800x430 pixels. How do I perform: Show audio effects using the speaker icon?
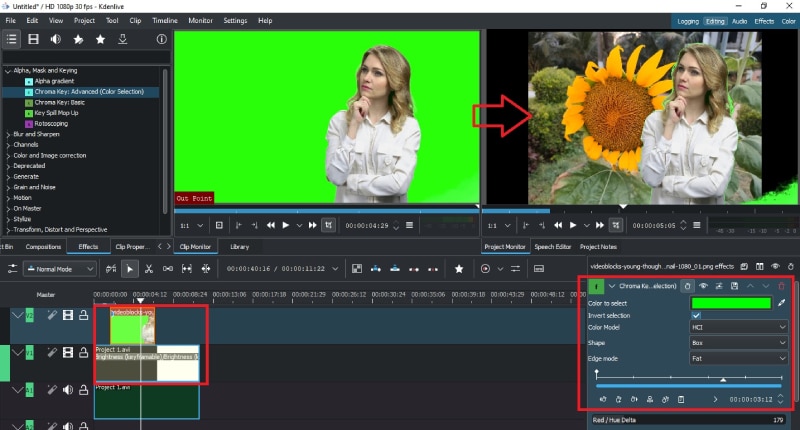56,39
